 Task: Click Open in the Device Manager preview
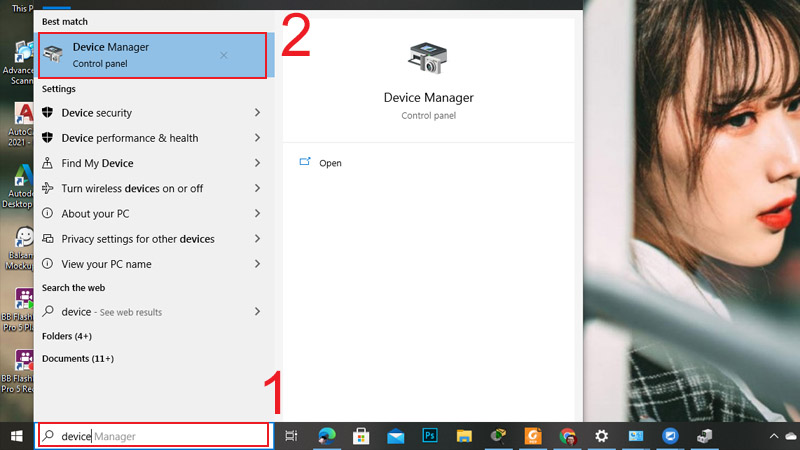coord(330,163)
